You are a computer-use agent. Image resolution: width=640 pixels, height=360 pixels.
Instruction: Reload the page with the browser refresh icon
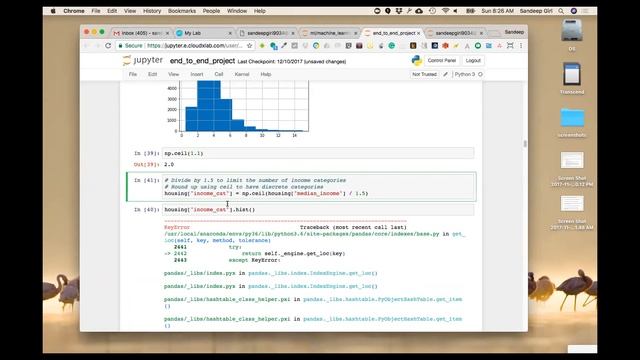(108, 46)
